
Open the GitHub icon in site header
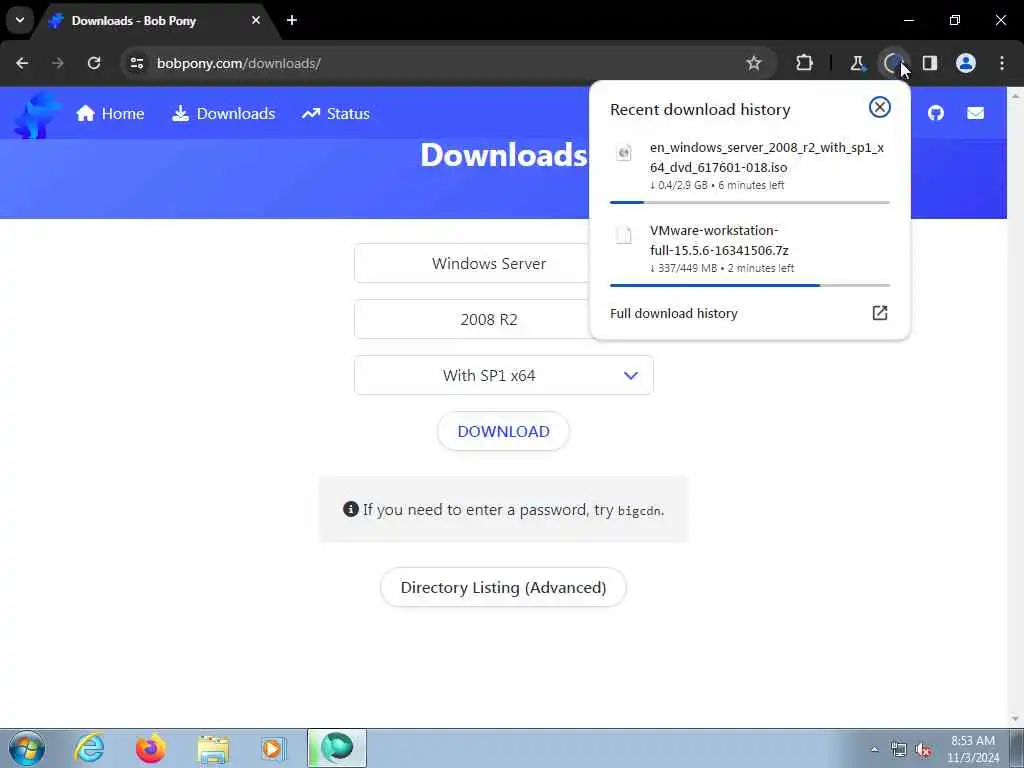pos(936,113)
